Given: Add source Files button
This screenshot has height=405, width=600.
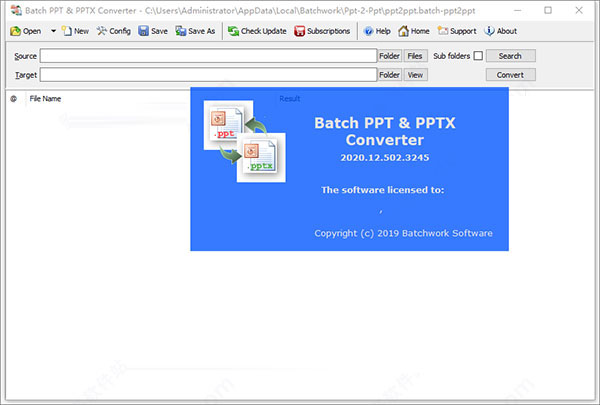Looking at the screenshot, I should (415, 56).
